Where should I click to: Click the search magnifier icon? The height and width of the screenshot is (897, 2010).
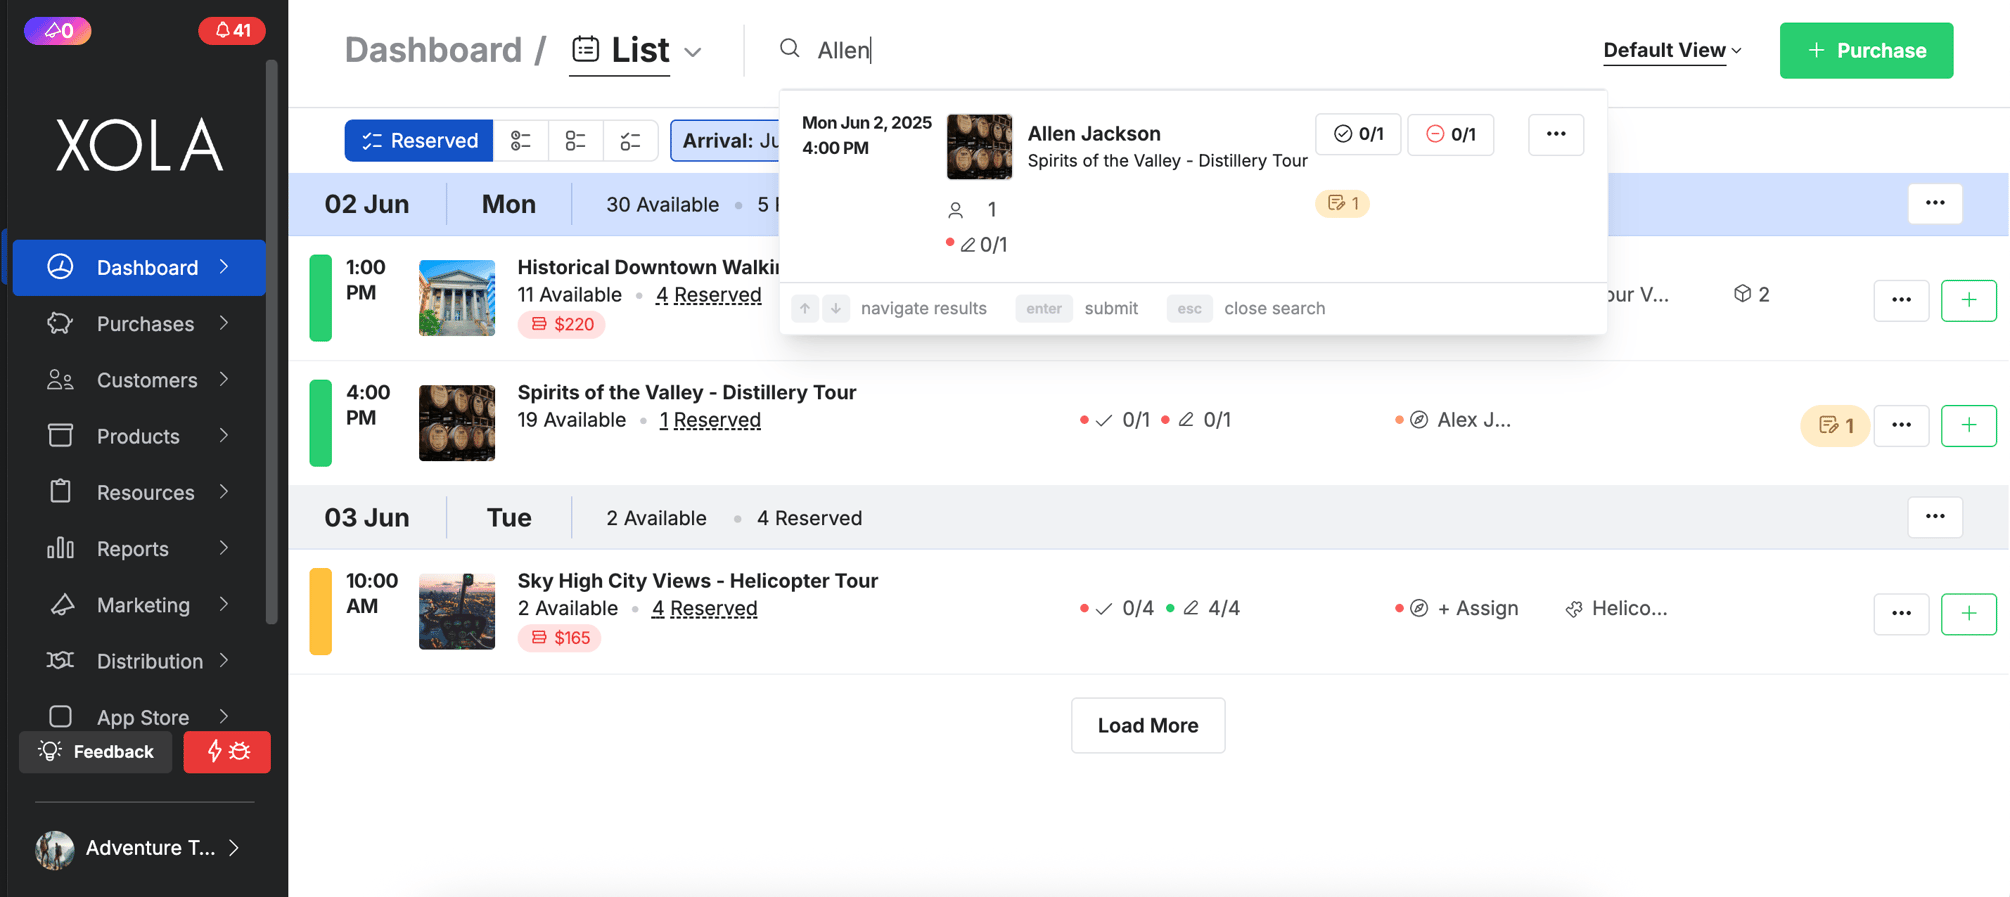click(790, 49)
